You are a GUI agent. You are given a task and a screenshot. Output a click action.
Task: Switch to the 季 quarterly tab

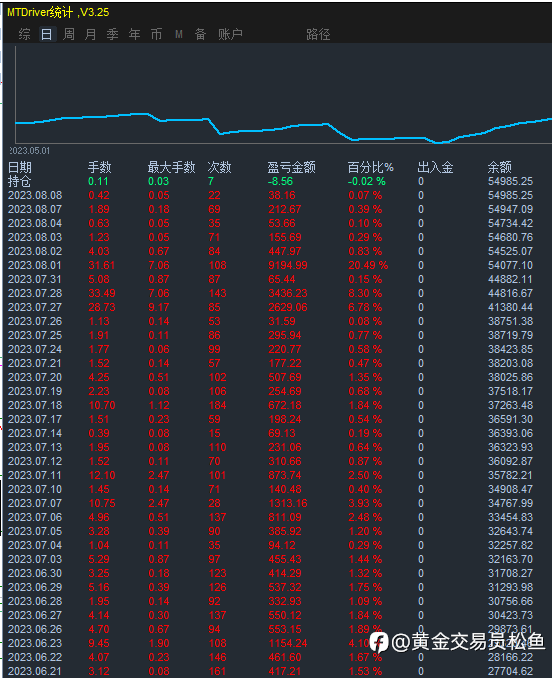coord(112,34)
